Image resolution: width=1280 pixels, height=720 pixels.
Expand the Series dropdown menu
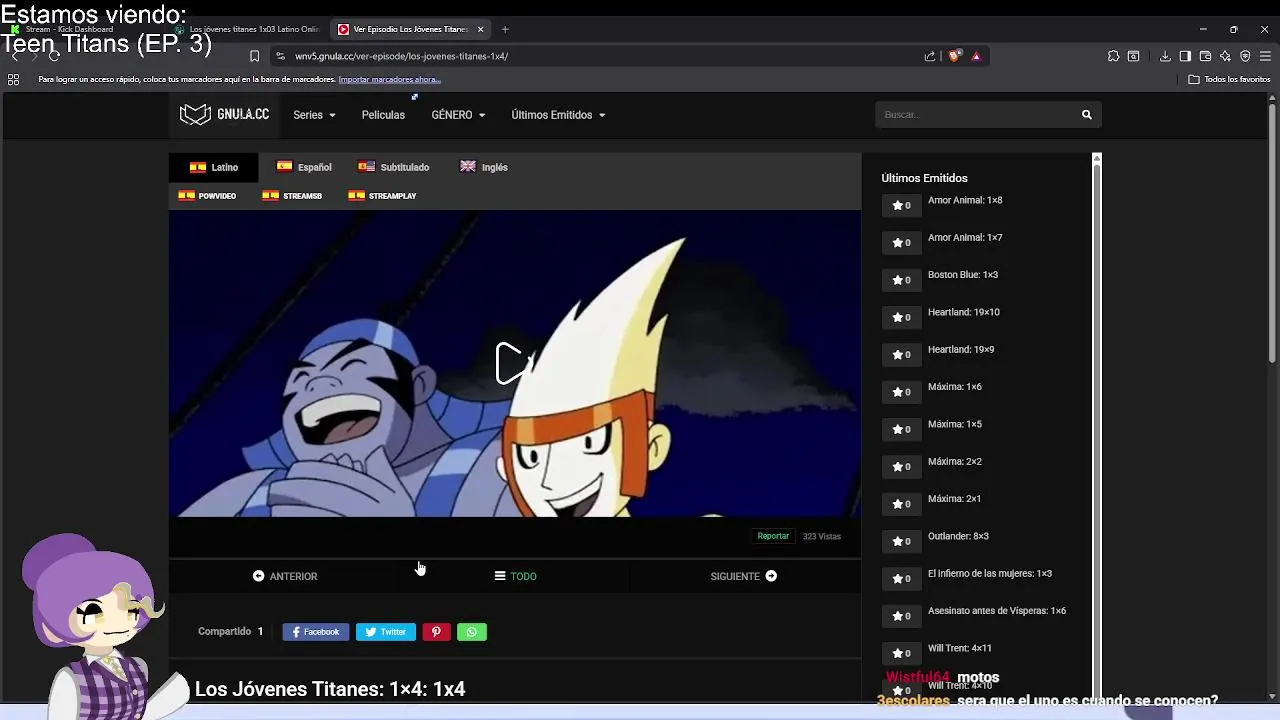coord(314,115)
